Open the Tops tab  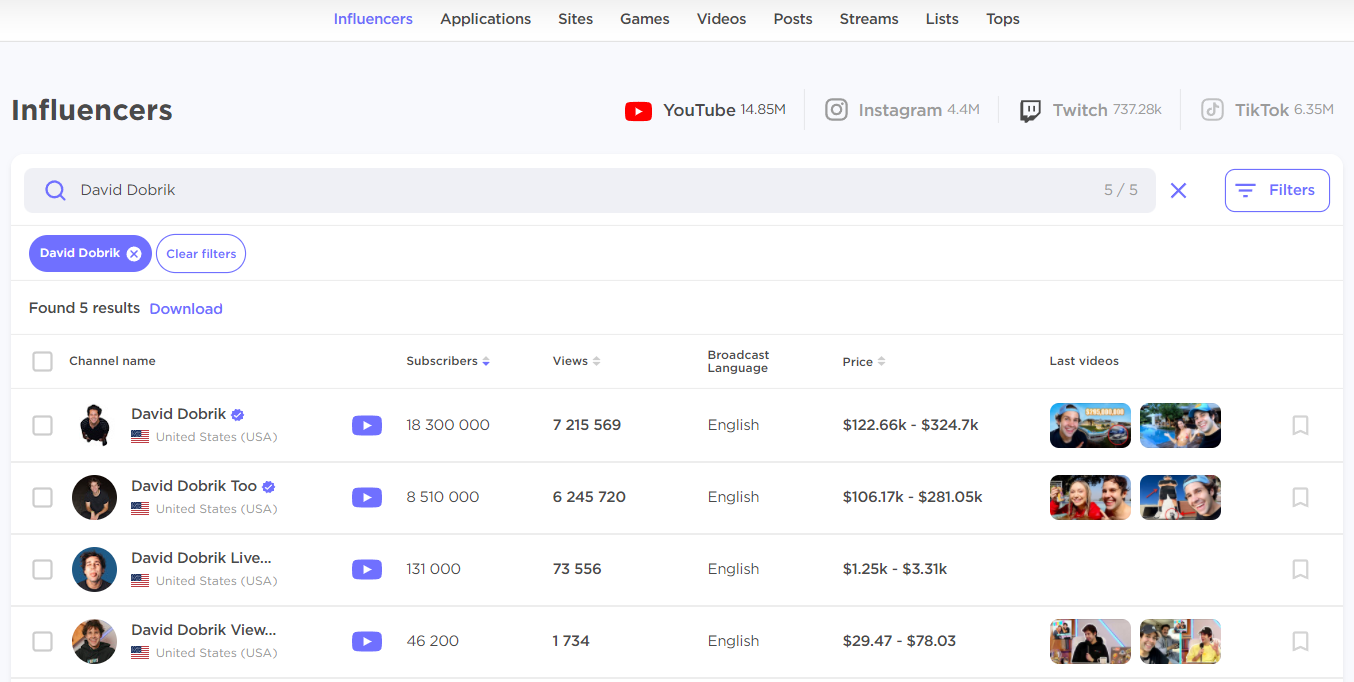point(1003,19)
